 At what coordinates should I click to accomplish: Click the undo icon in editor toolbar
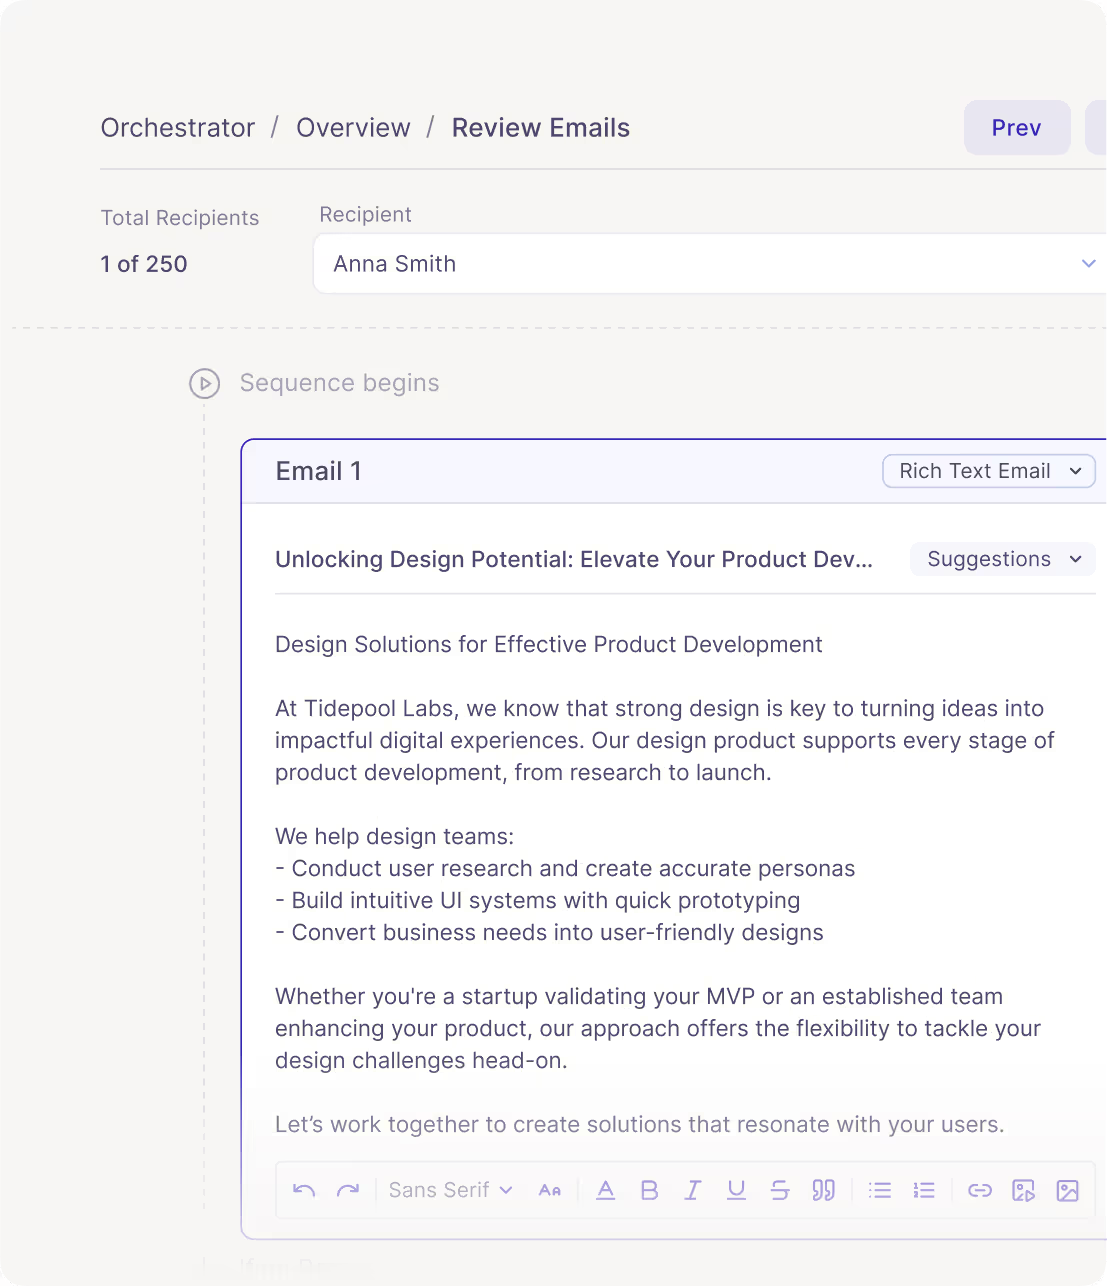304,1190
